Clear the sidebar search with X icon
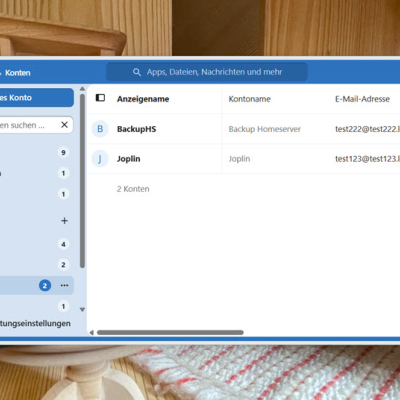Screen dimensions: 400x400 pyautogui.click(x=64, y=125)
